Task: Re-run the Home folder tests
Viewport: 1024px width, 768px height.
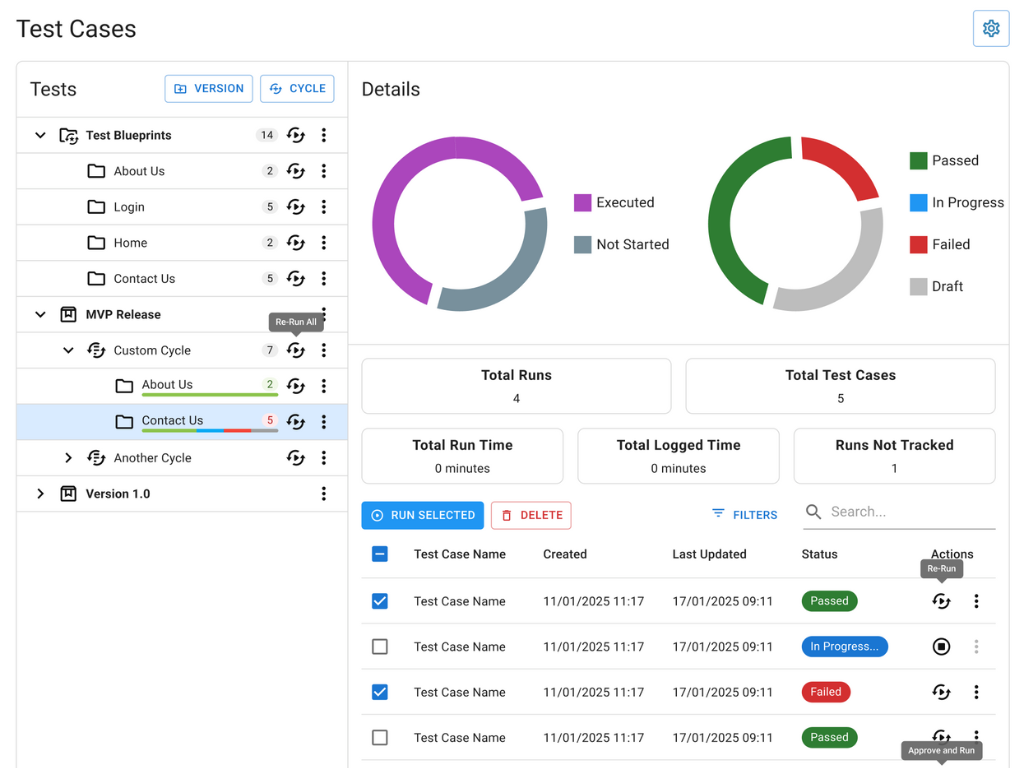Action: click(x=296, y=243)
